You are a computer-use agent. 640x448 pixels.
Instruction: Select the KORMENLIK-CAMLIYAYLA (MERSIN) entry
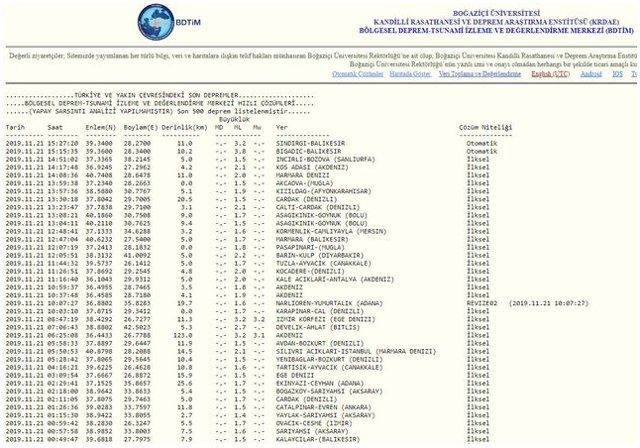pos(331,231)
